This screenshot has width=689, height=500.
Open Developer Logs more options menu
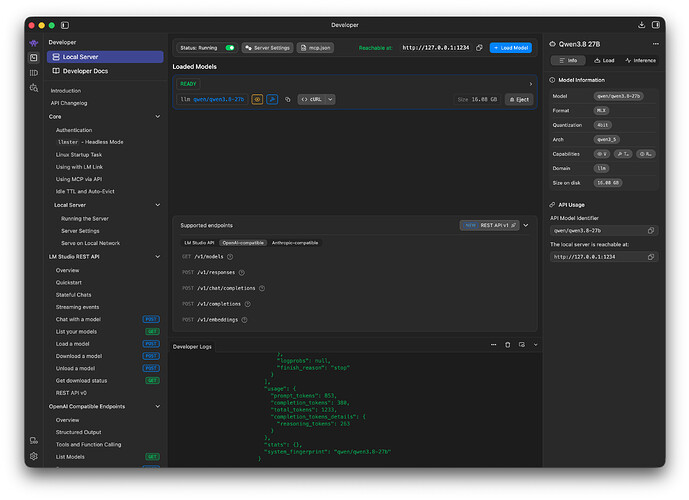tap(493, 345)
